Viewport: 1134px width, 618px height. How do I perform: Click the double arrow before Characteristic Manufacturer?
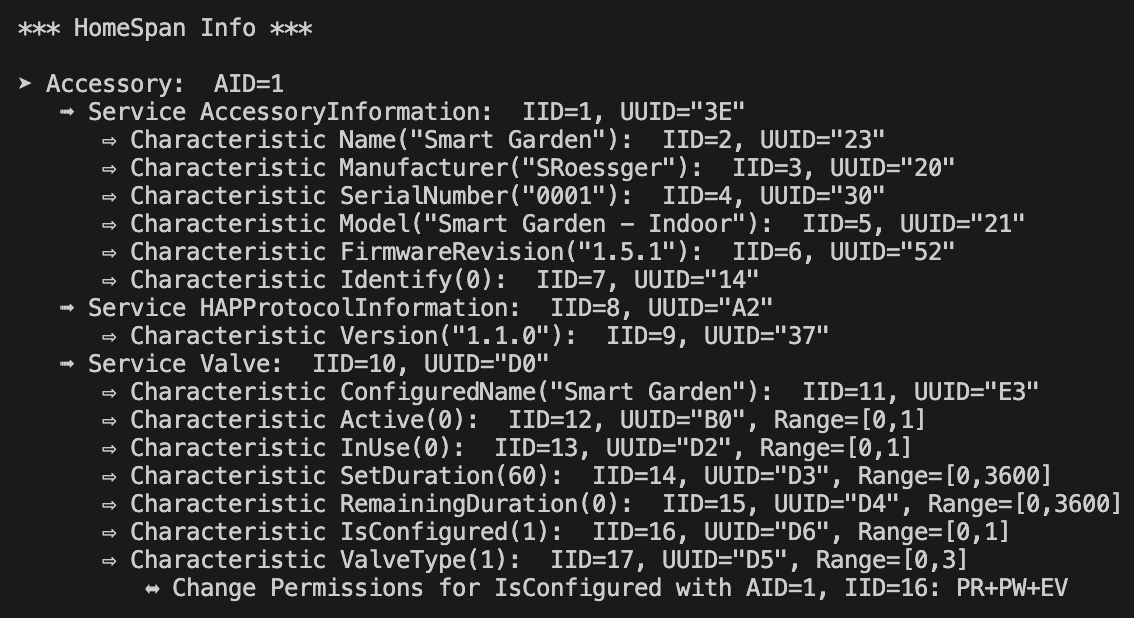coord(109,168)
